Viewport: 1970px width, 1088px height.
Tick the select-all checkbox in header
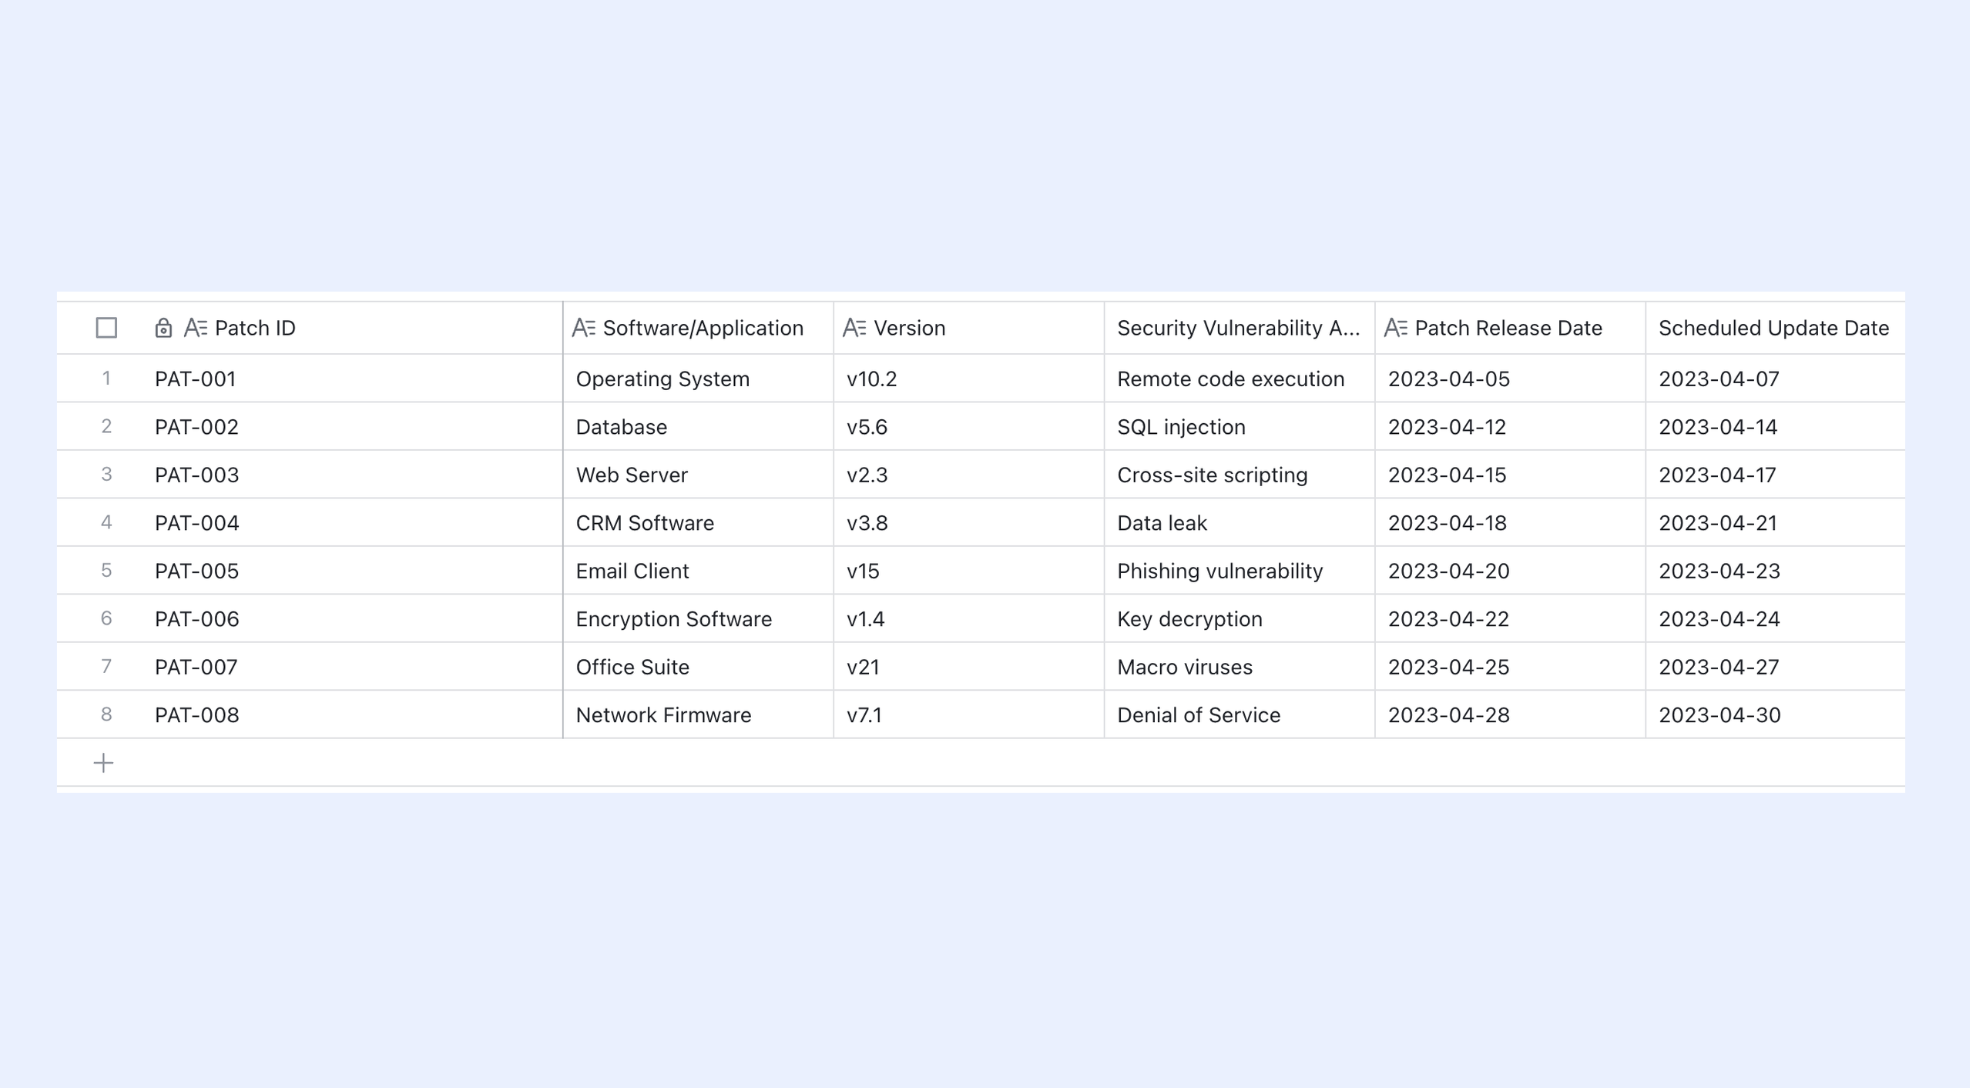[106, 328]
